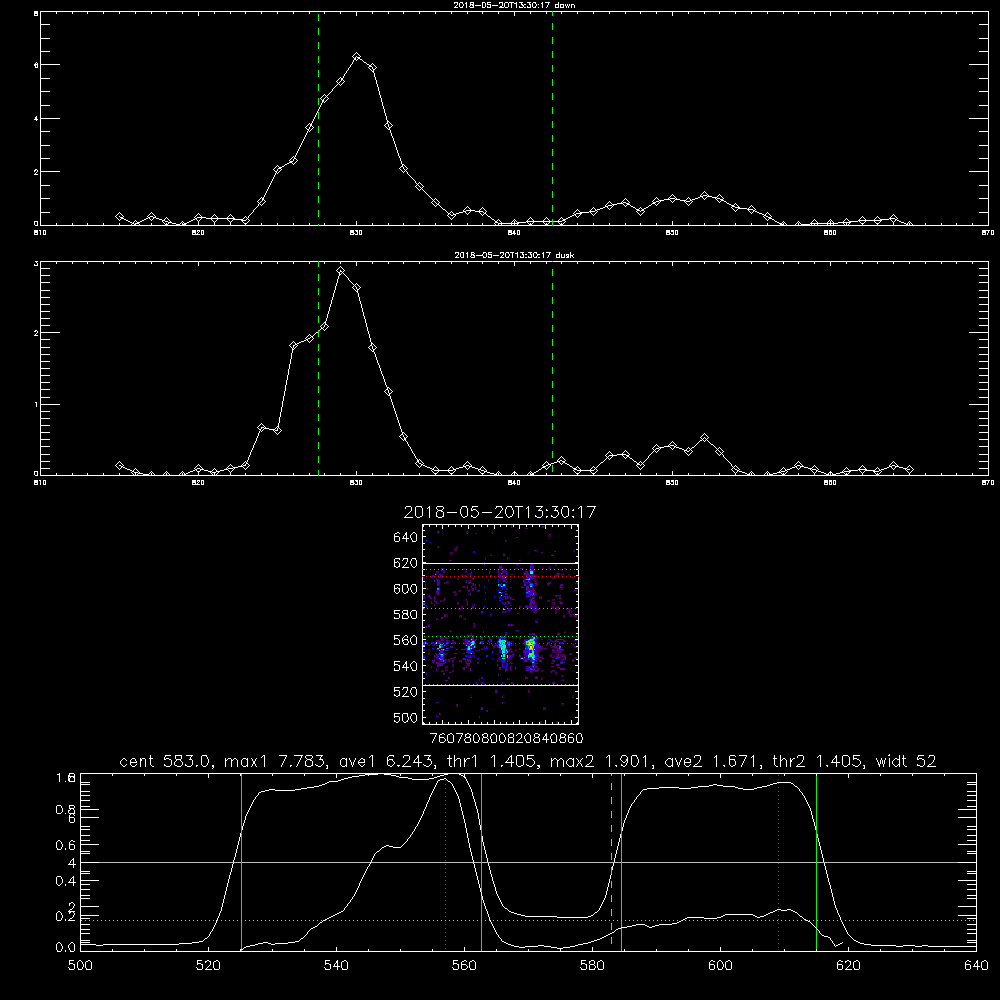Select the 'widt 52' value in stats line

[906, 761]
